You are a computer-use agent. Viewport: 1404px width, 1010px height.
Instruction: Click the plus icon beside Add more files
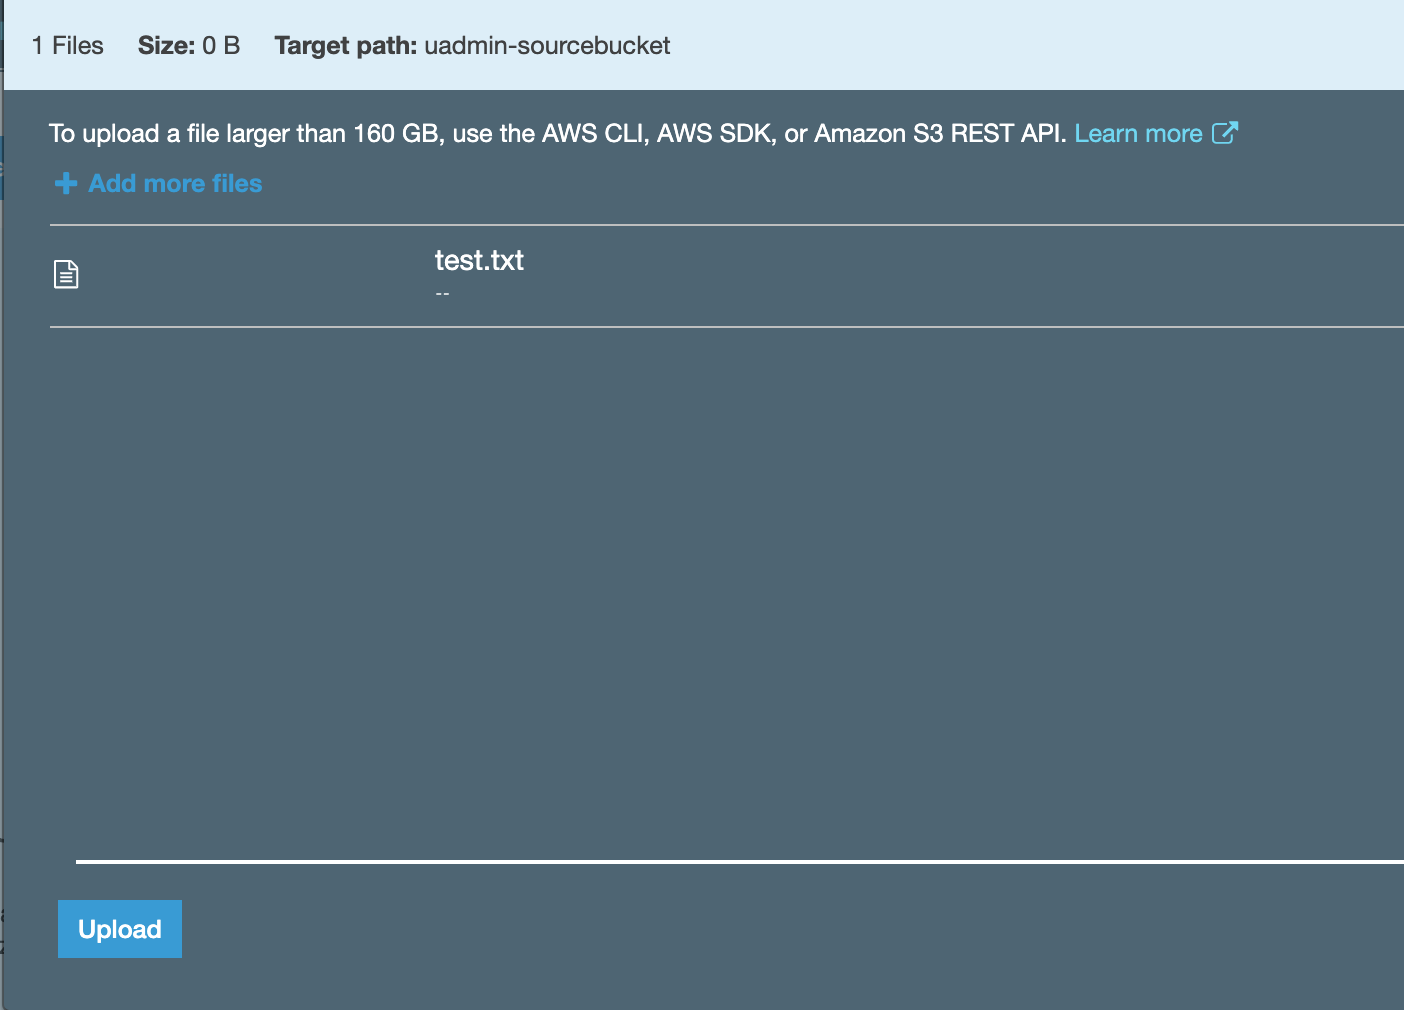pyautogui.click(x=66, y=184)
